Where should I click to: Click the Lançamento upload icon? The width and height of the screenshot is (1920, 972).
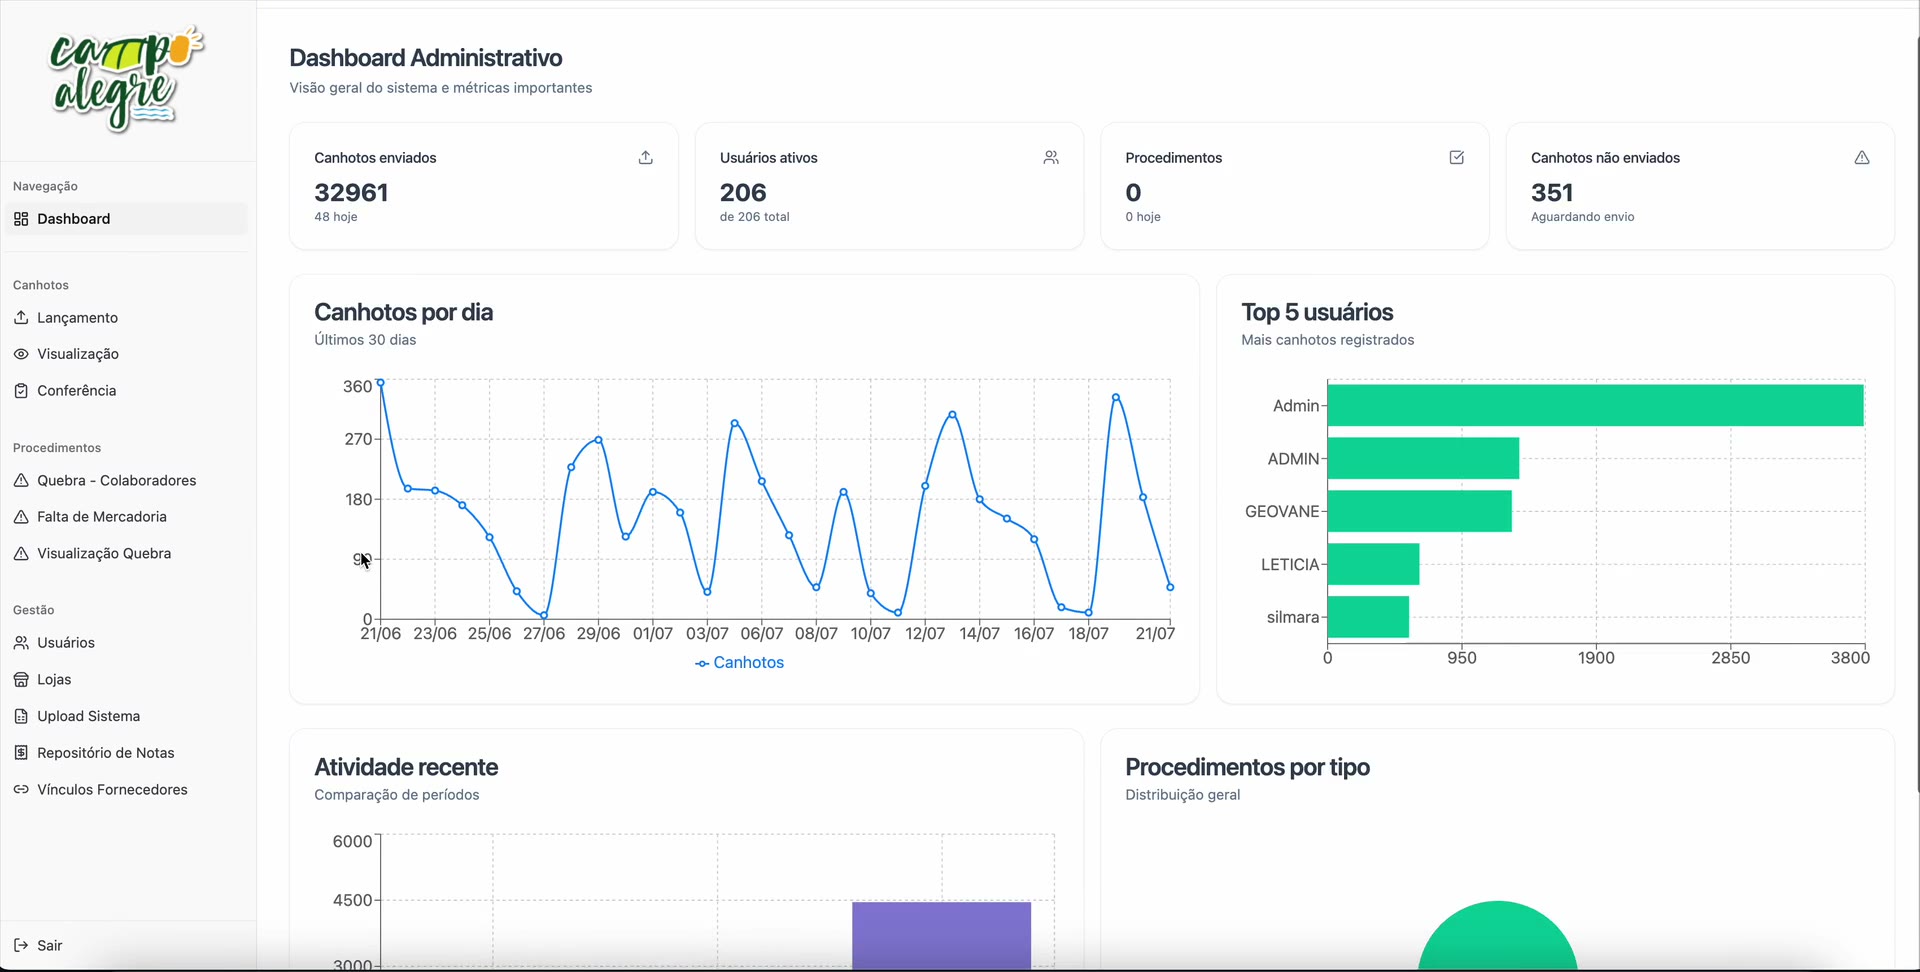point(21,317)
